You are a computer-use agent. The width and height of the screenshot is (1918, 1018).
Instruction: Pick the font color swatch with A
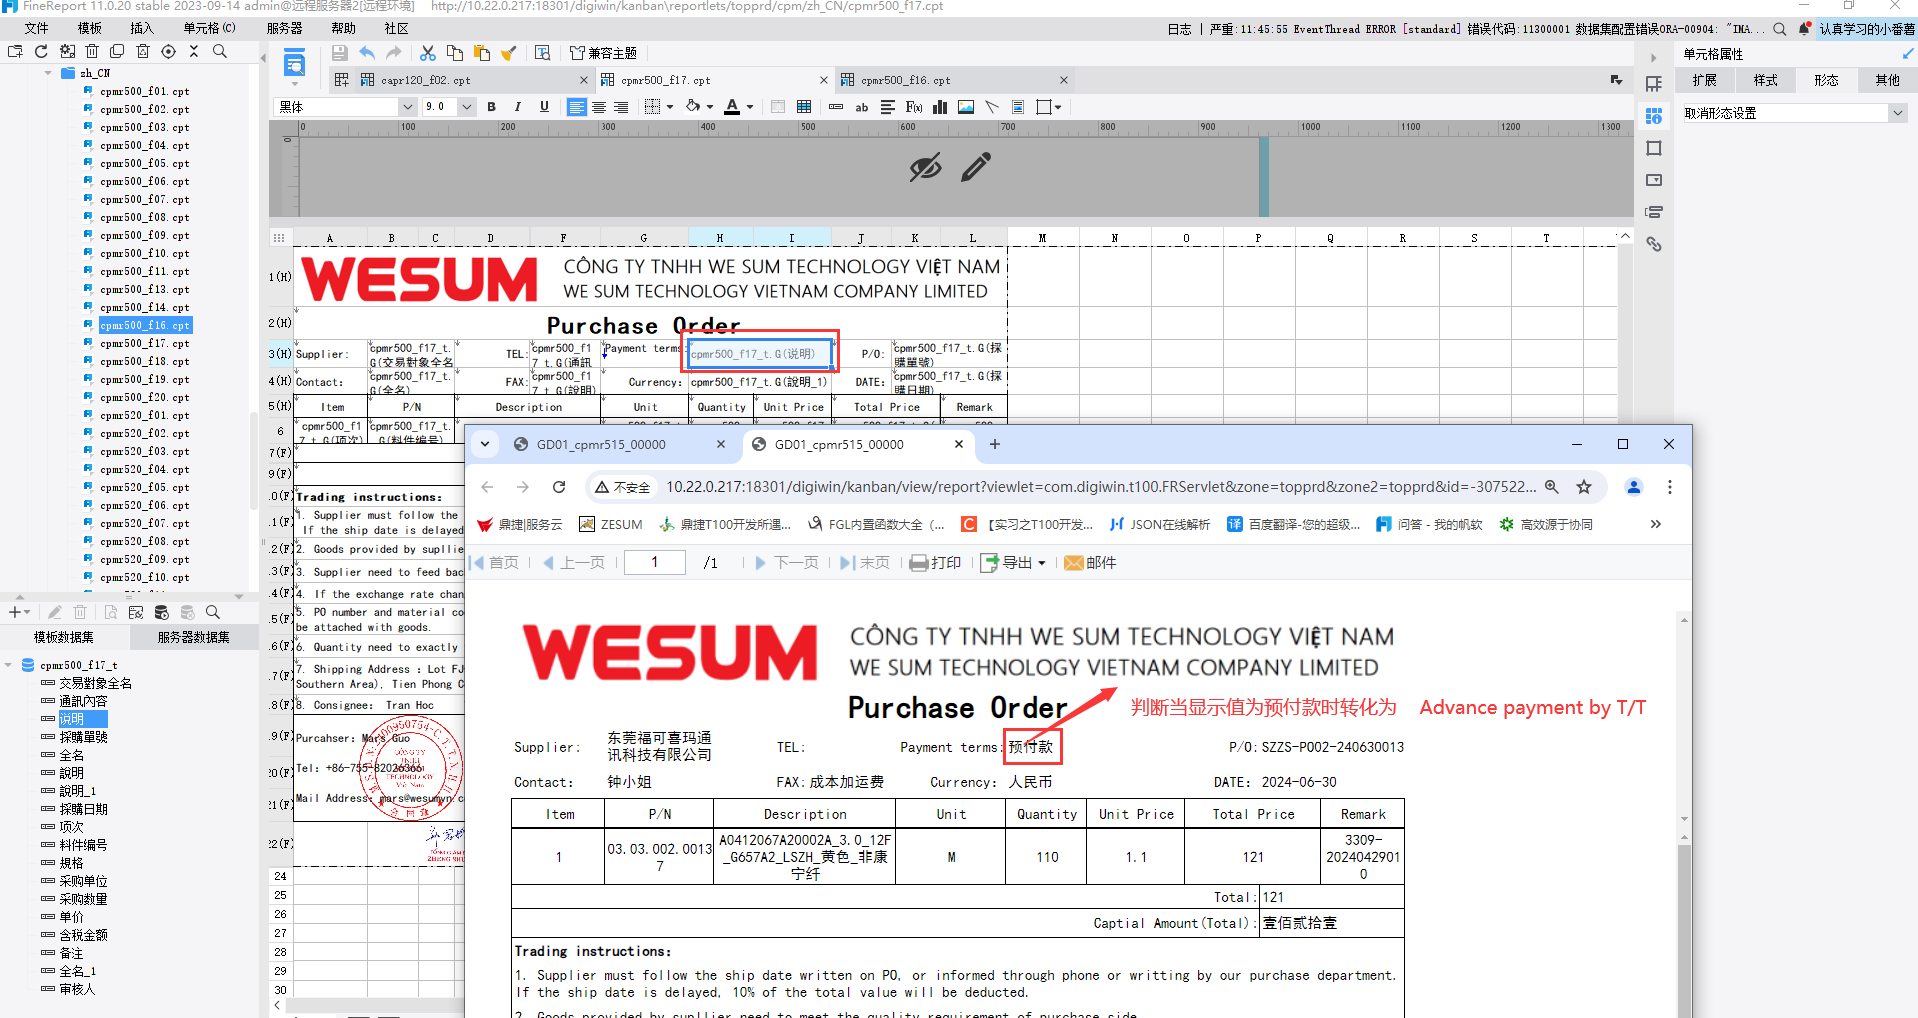pyautogui.click(x=732, y=107)
